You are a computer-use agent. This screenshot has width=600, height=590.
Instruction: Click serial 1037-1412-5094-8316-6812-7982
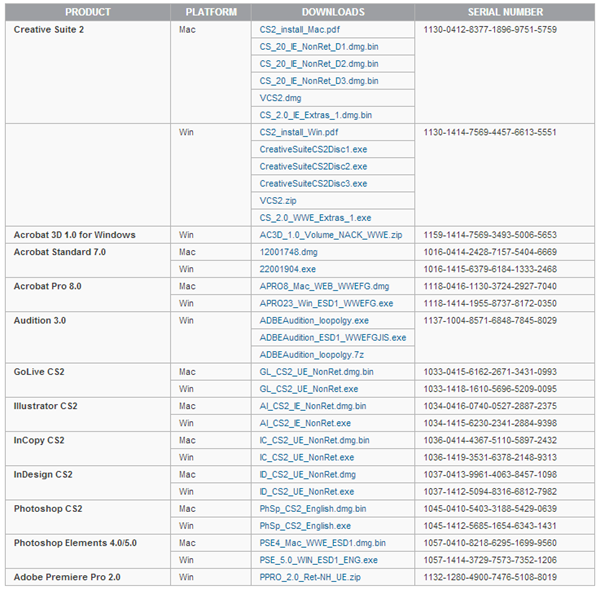[490, 492]
